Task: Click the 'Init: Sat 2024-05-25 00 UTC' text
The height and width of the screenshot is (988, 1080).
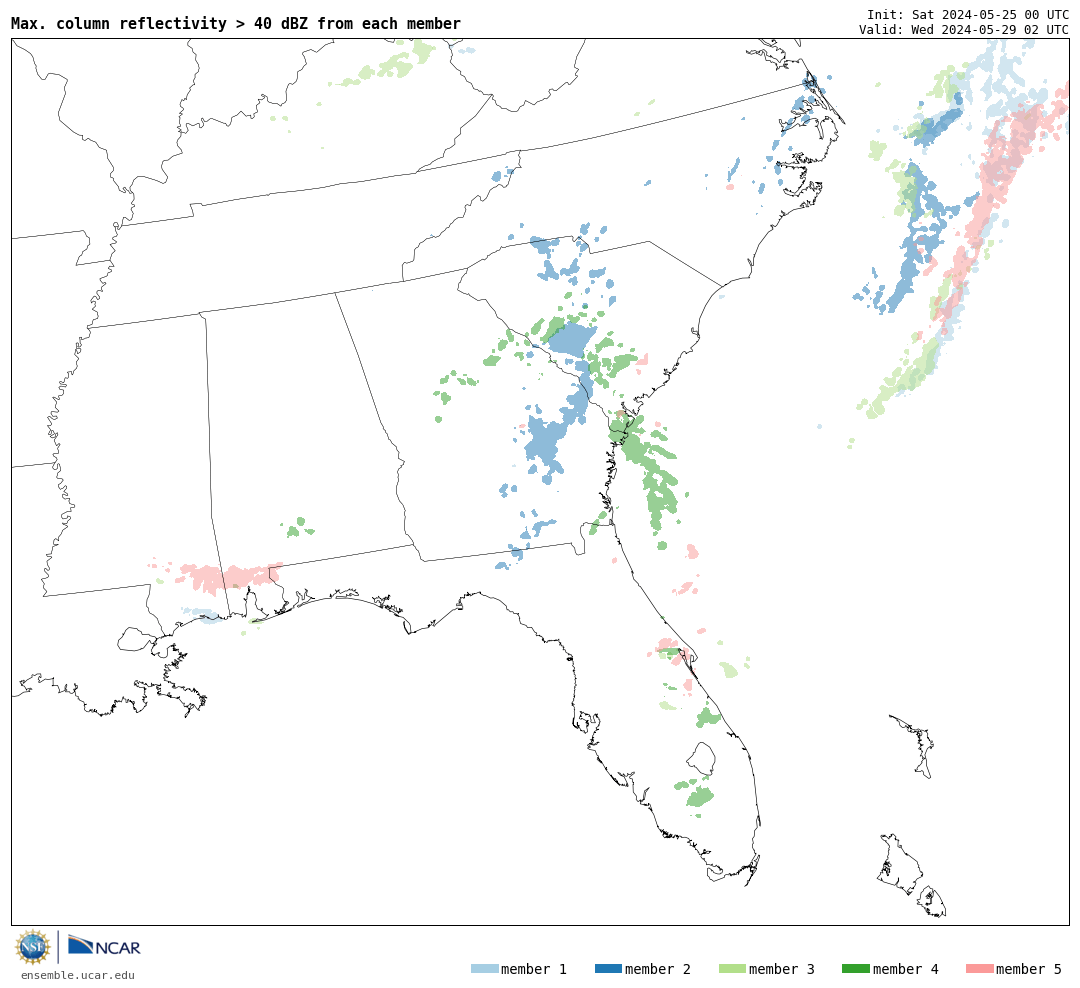Action: 968,14
